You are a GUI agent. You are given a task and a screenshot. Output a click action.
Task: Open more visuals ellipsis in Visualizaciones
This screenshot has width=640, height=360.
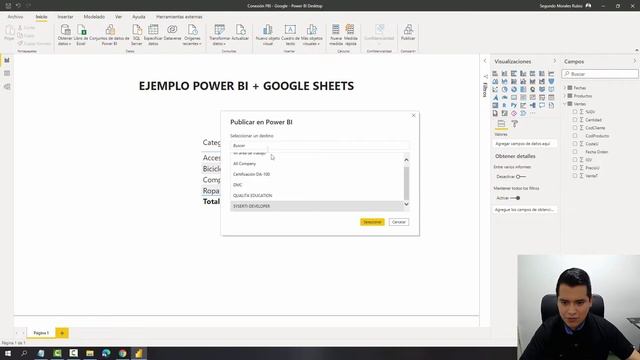point(533,113)
